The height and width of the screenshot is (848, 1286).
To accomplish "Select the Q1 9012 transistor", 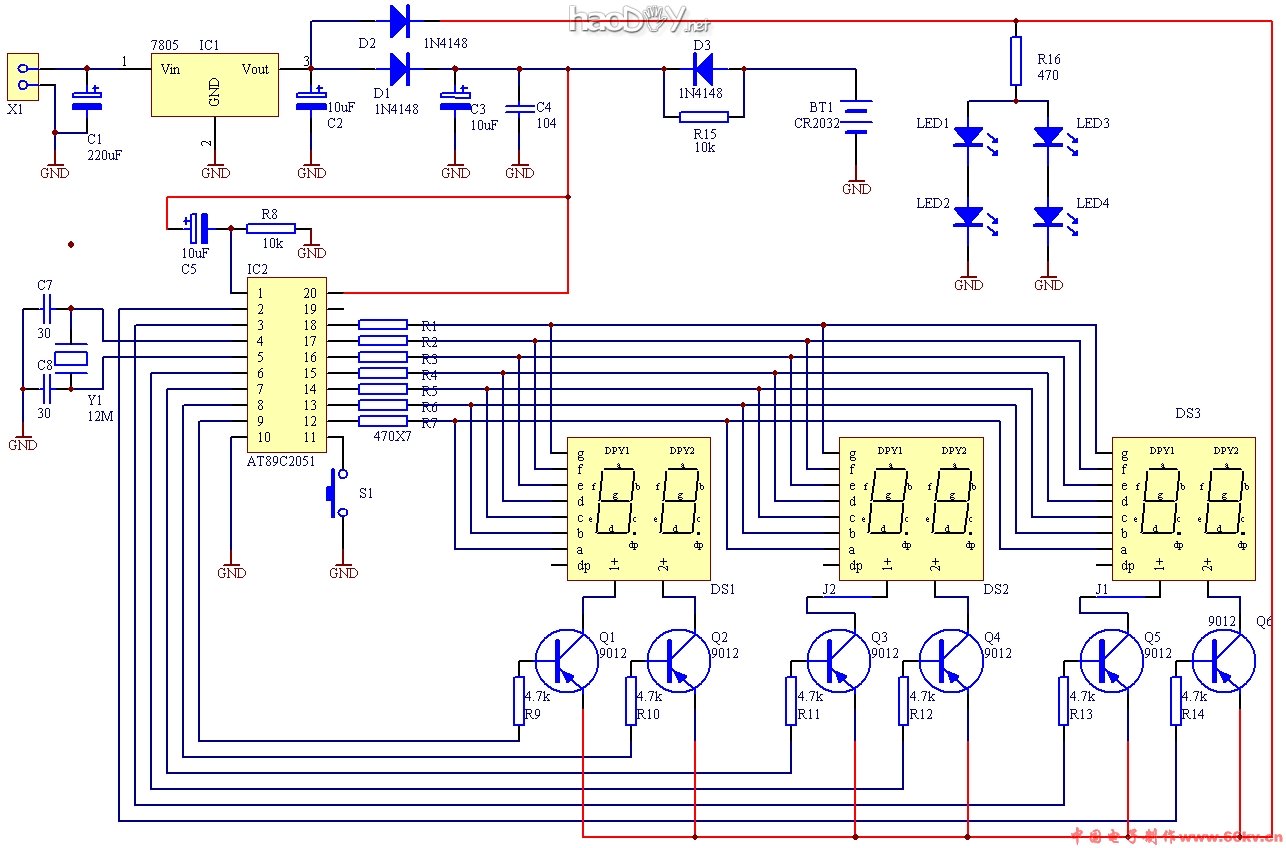I will click(566, 660).
